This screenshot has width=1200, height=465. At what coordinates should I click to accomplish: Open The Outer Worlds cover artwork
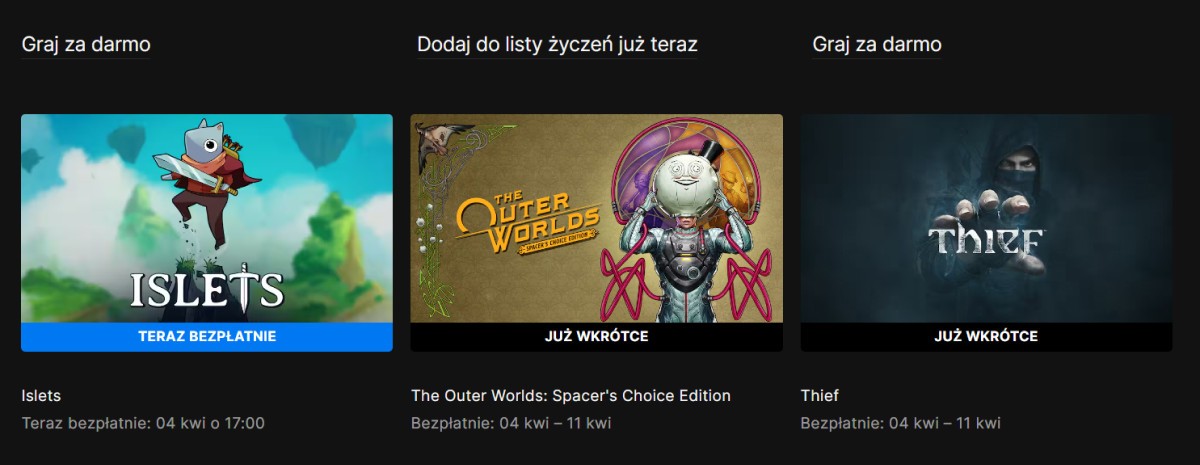coord(596,218)
